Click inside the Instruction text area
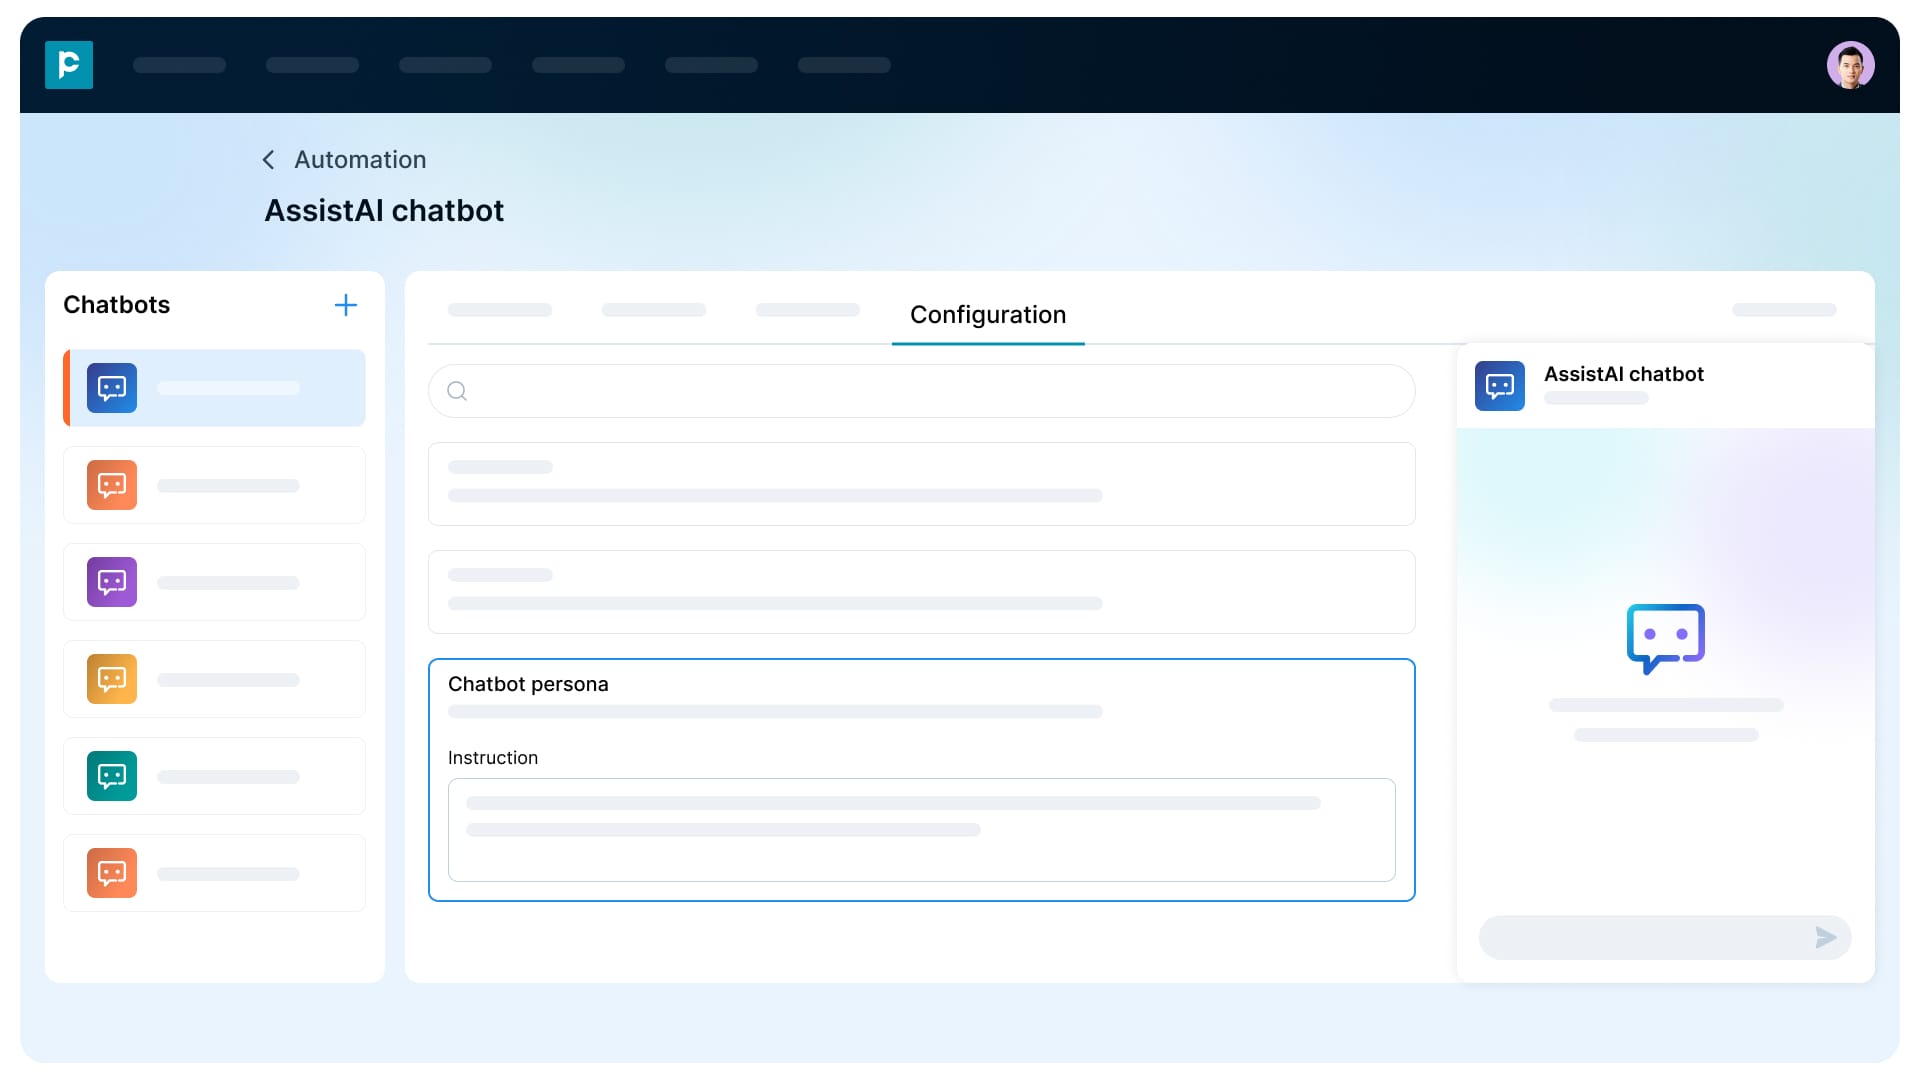Screen dimensions: 1920x1080 point(920,830)
